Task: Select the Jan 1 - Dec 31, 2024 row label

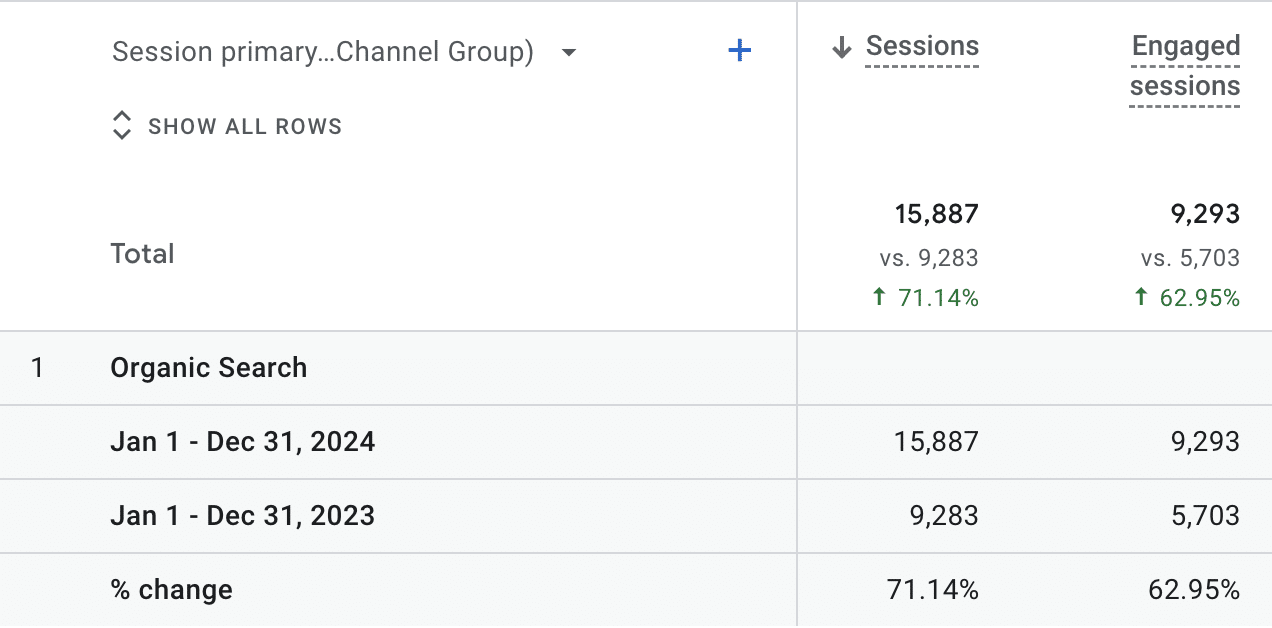Action: point(242,442)
